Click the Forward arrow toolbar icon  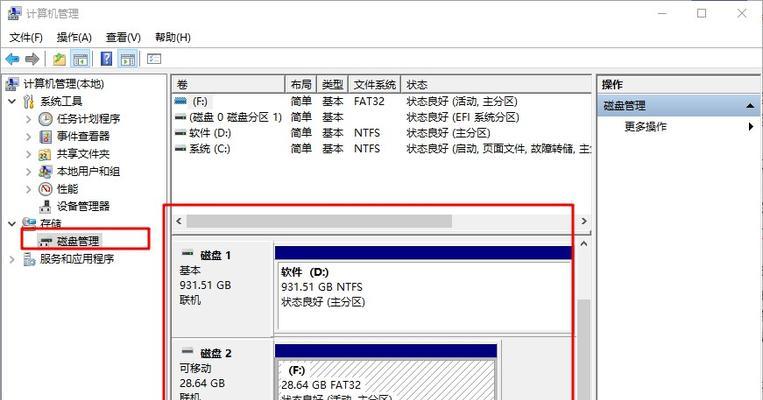point(32,59)
